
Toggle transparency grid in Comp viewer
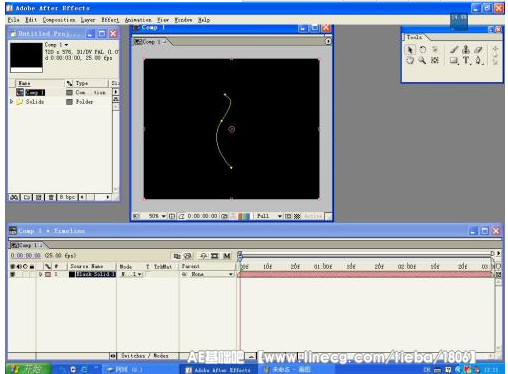pos(297,216)
